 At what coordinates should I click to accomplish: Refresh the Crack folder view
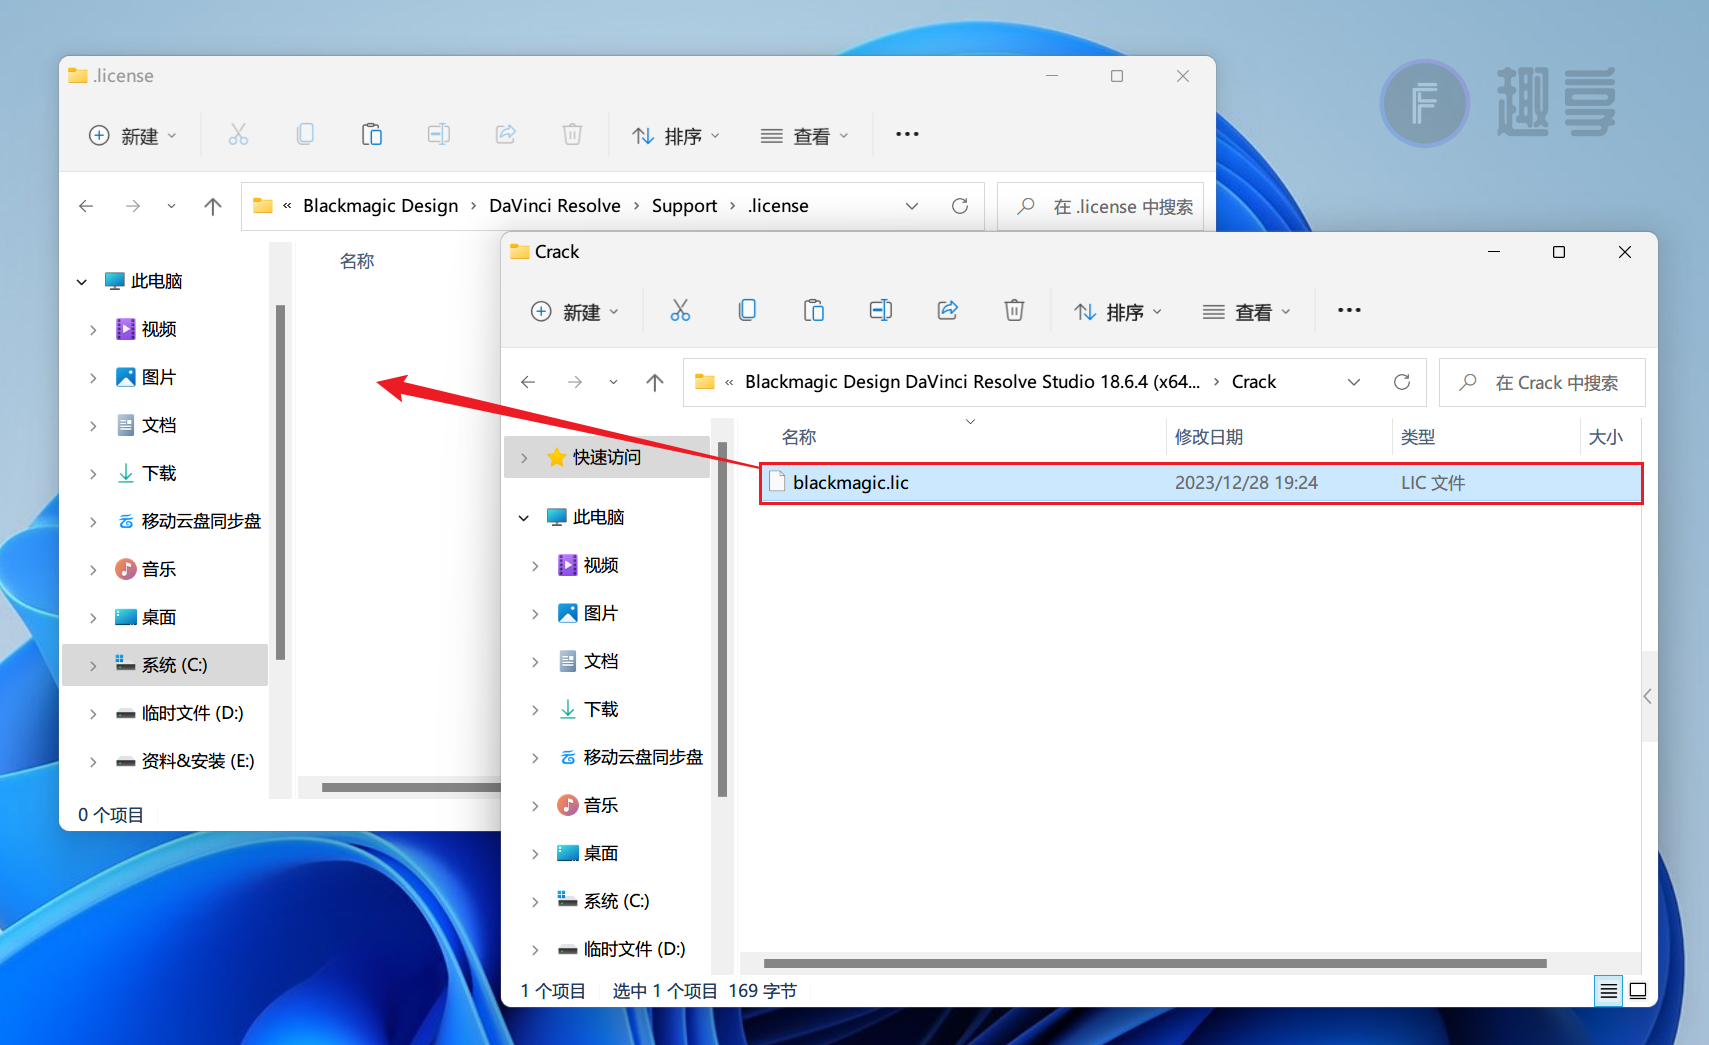[x=1402, y=382]
